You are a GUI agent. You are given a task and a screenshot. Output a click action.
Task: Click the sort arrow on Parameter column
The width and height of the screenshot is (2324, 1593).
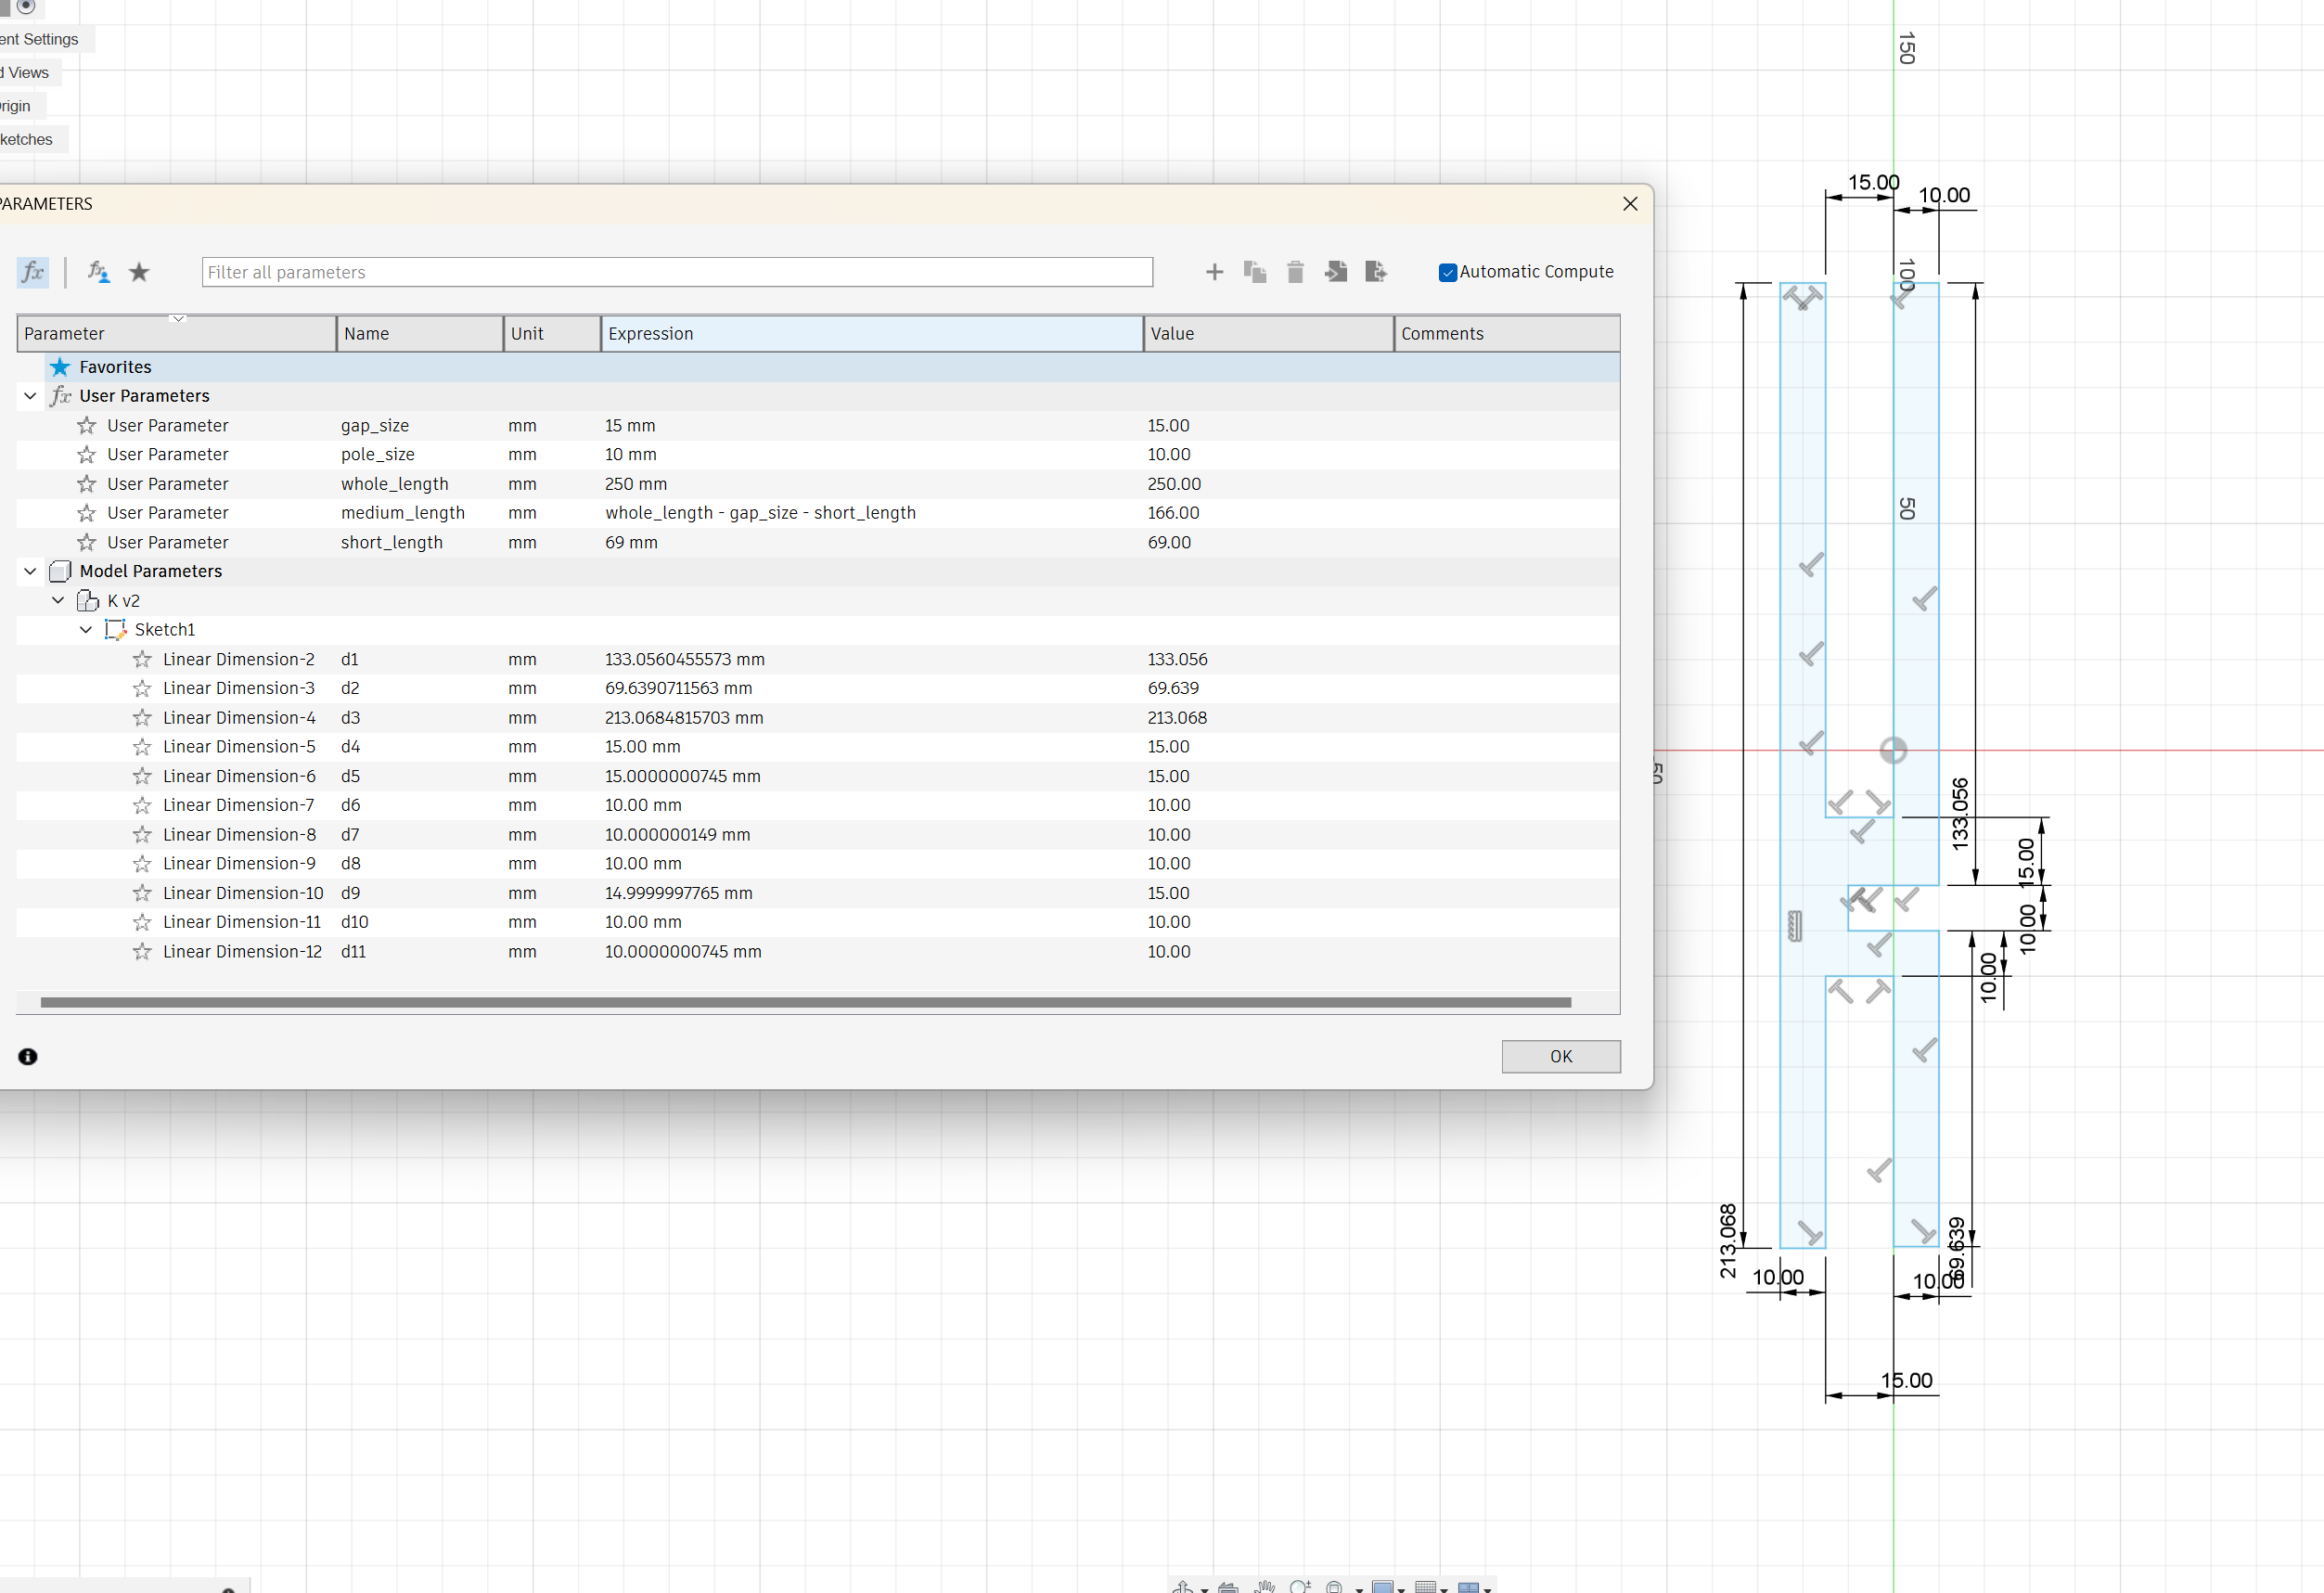(x=178, y=319)
